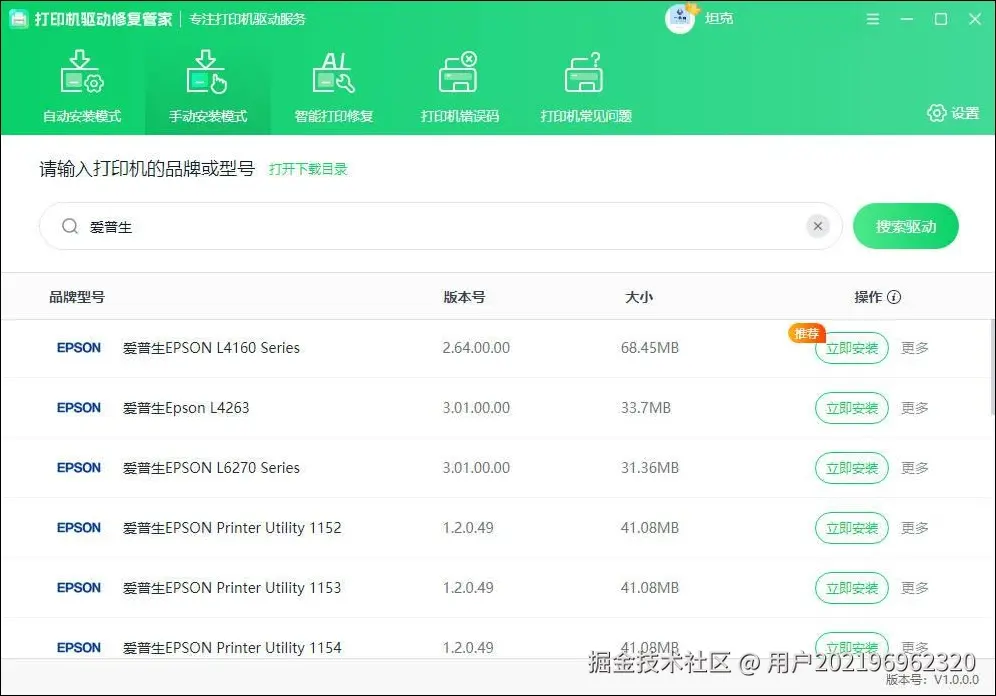Click 更多 for EPSON L6270 Series
The height and width of the screenshot is (696, 996).
pos(915,468)
